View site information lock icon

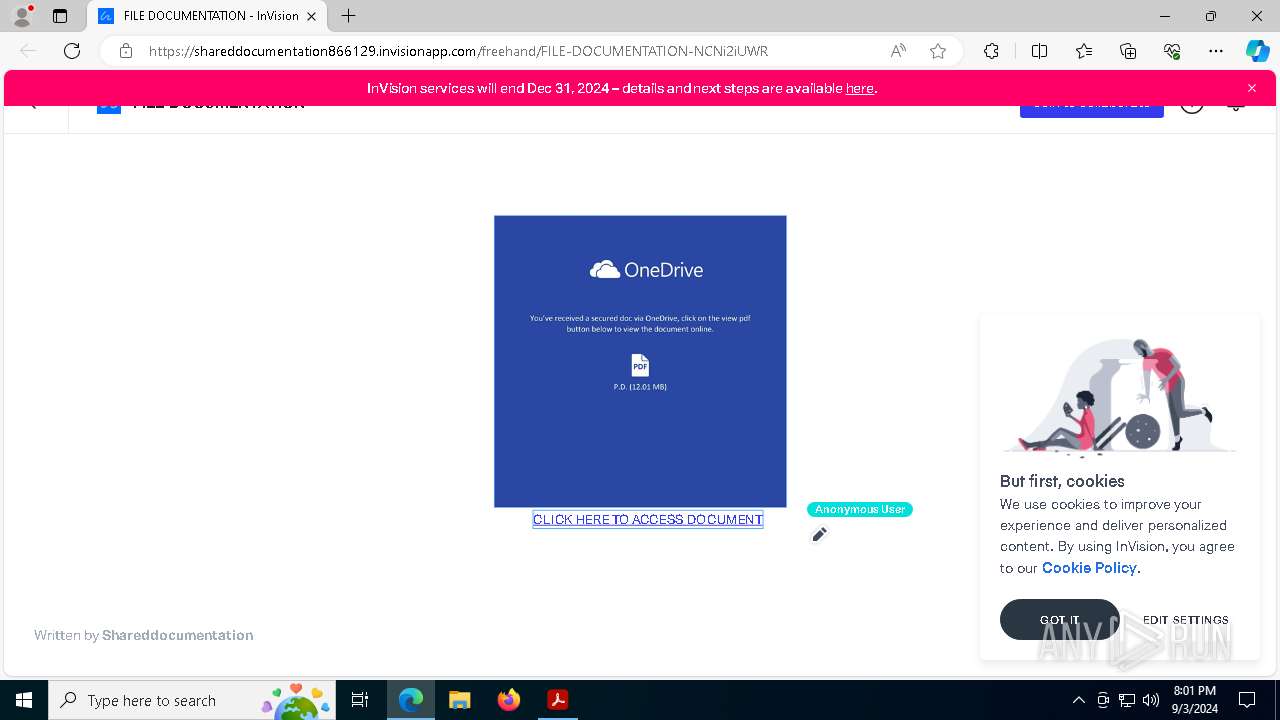[126, 51]
